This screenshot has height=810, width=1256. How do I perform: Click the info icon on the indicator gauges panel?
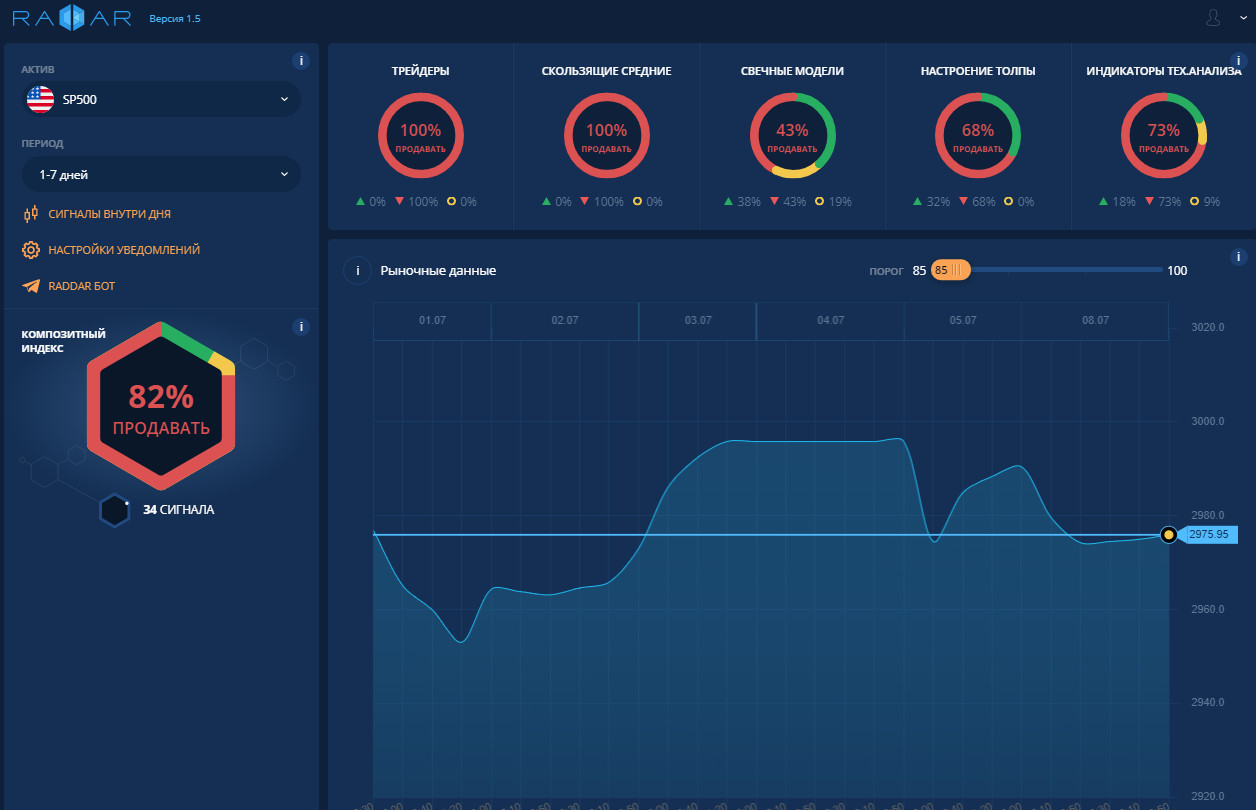coord(1237,62)
